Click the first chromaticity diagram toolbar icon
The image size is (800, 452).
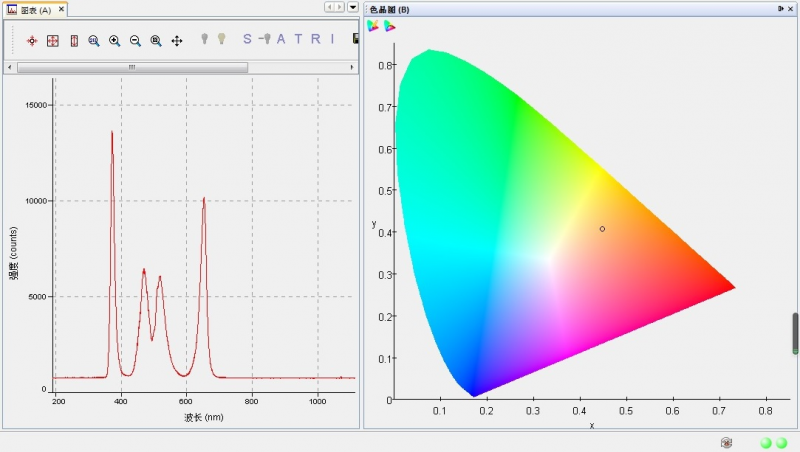tap(373, 26)
